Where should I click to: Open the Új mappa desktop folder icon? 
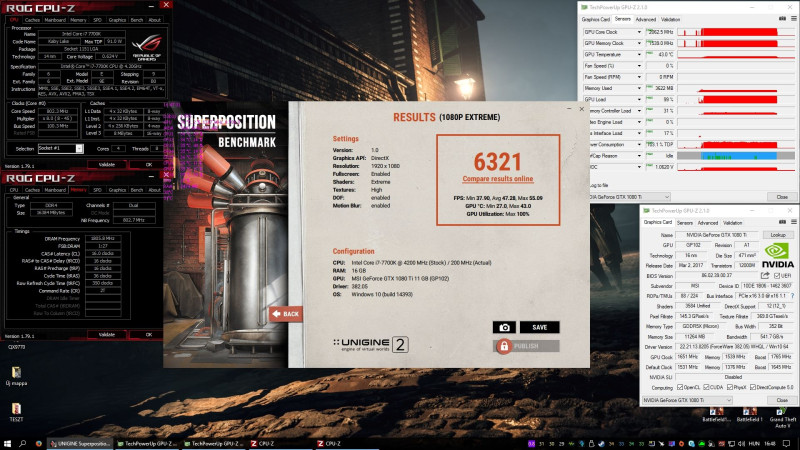[16, 376]
